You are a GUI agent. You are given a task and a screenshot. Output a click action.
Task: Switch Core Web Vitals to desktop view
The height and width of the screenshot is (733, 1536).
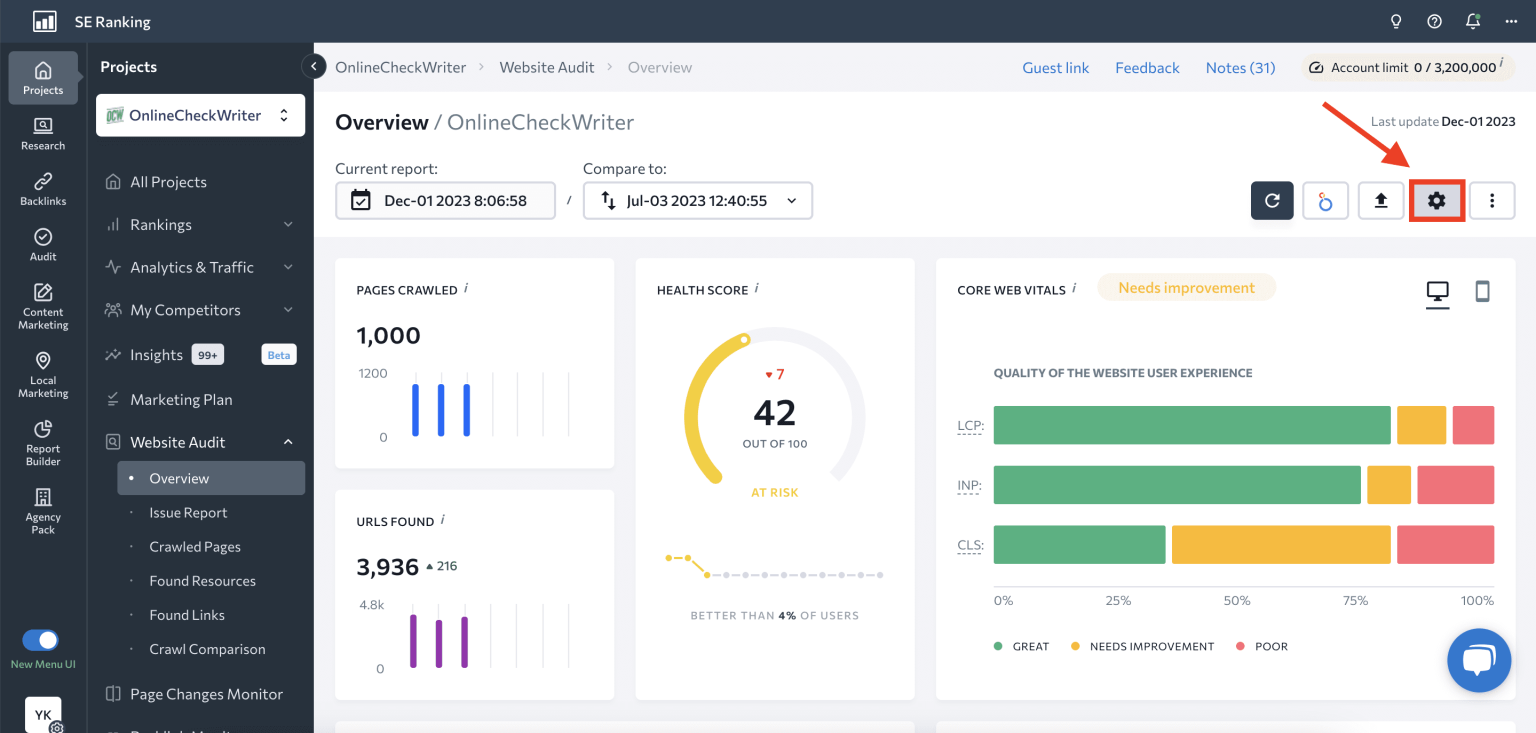pyautogui.click(x=1437, y=292)
